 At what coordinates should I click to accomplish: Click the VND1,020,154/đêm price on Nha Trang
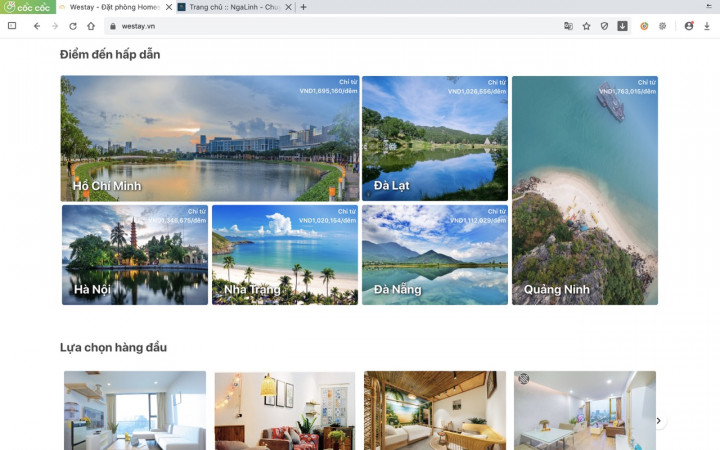click(327, 220)
